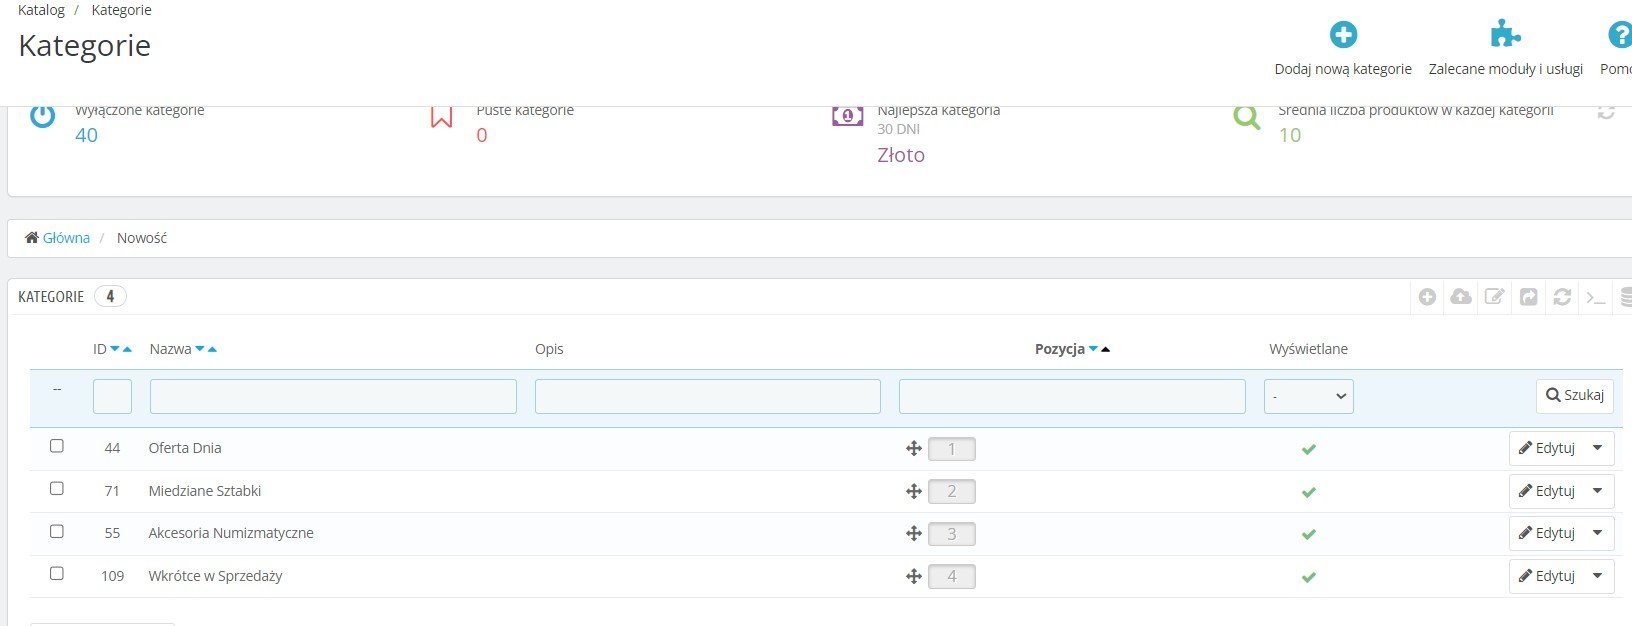Click the move handle for Wkrótce w Sprzedaży
1632x626 pixels.
coord(913,577)
